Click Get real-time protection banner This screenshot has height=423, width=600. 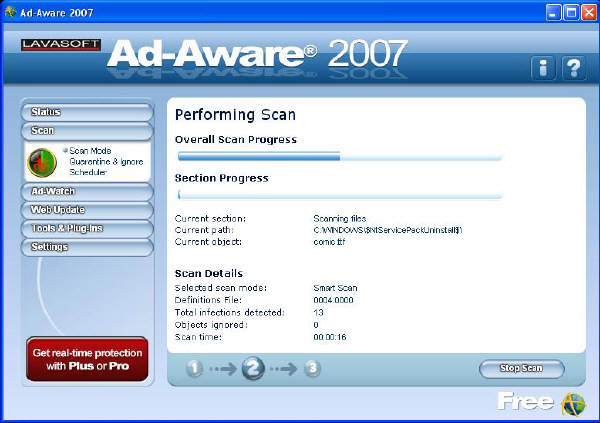pos(87,359)
